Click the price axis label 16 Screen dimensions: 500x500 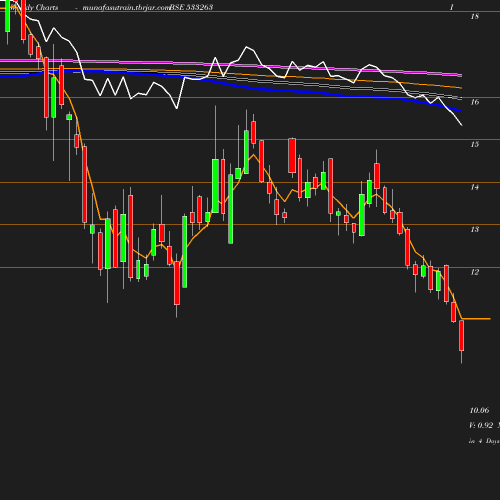tap(475, 102)
